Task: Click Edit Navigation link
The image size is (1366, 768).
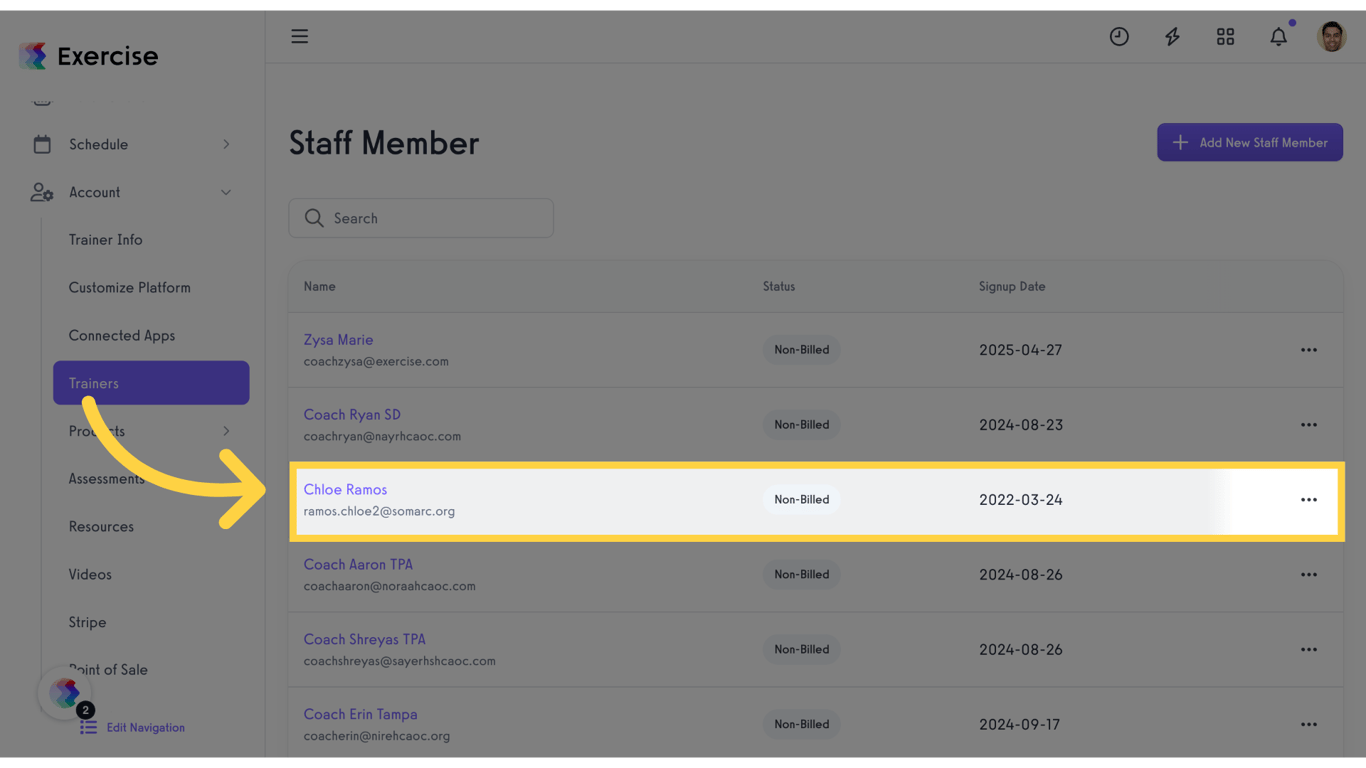Action: [145, 728]
